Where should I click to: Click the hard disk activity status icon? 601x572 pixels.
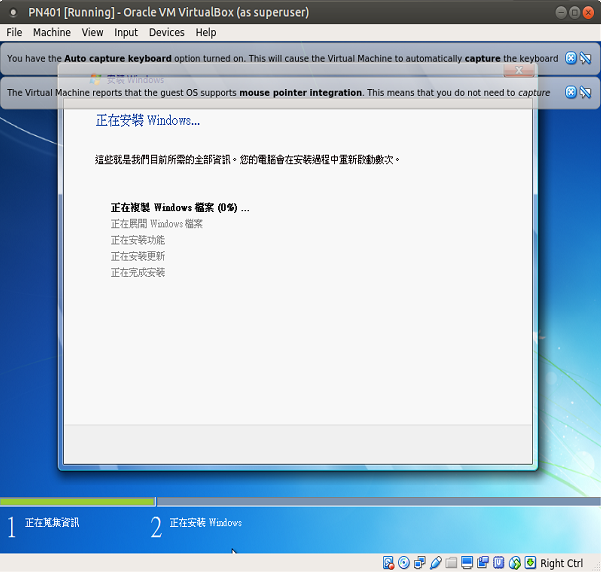(388, 563)
